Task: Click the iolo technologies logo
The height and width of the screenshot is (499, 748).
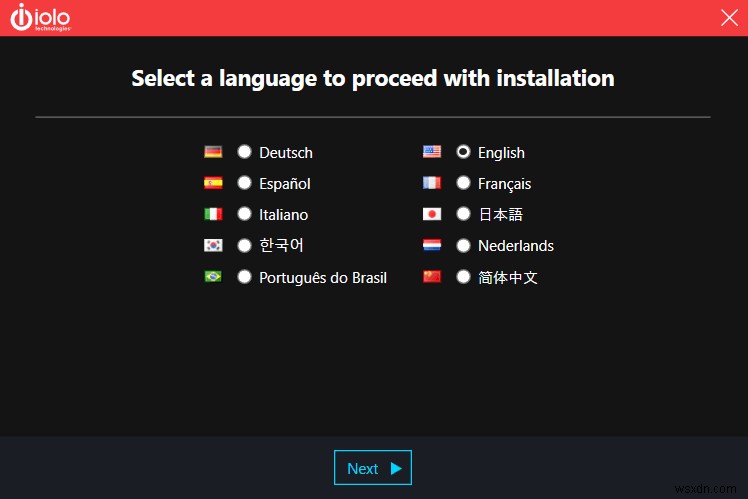Action: 41,18
